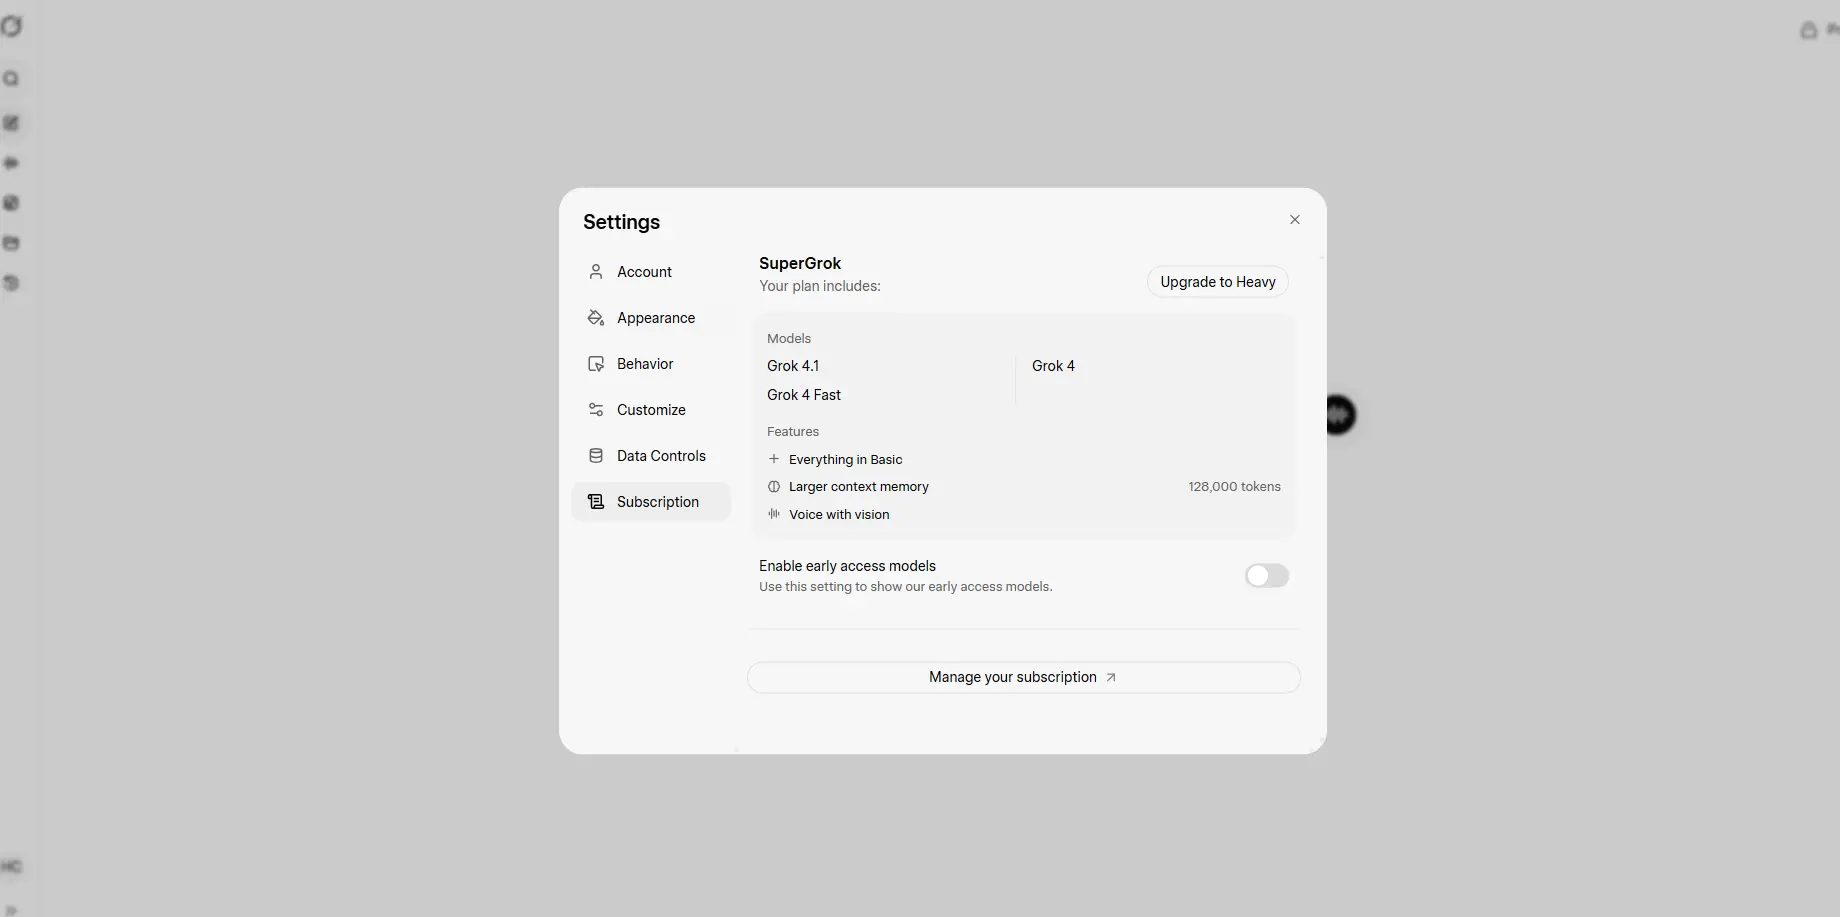
Task: Click the Voice with vision waveform icon
Action: click(x=774, y=514)
